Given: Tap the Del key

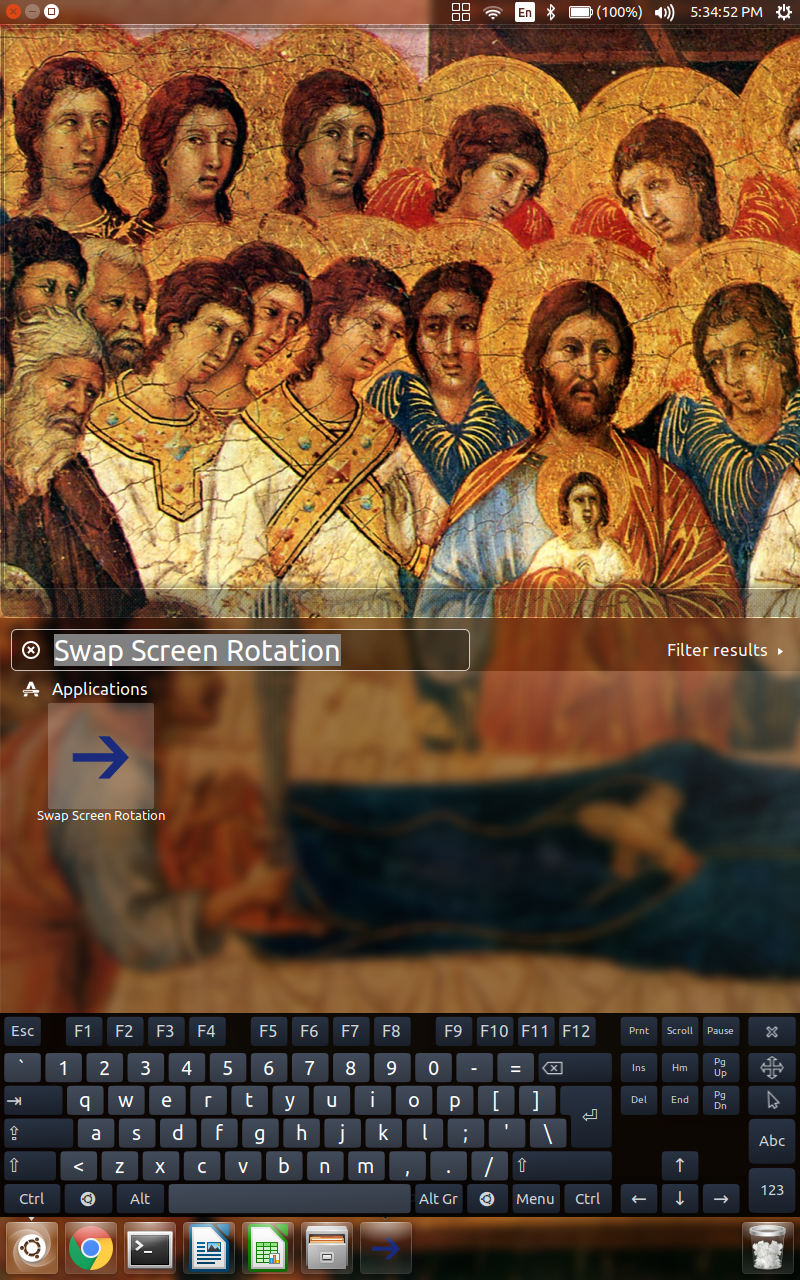Looking at the screenshot, I should (x=639, y=1100).
